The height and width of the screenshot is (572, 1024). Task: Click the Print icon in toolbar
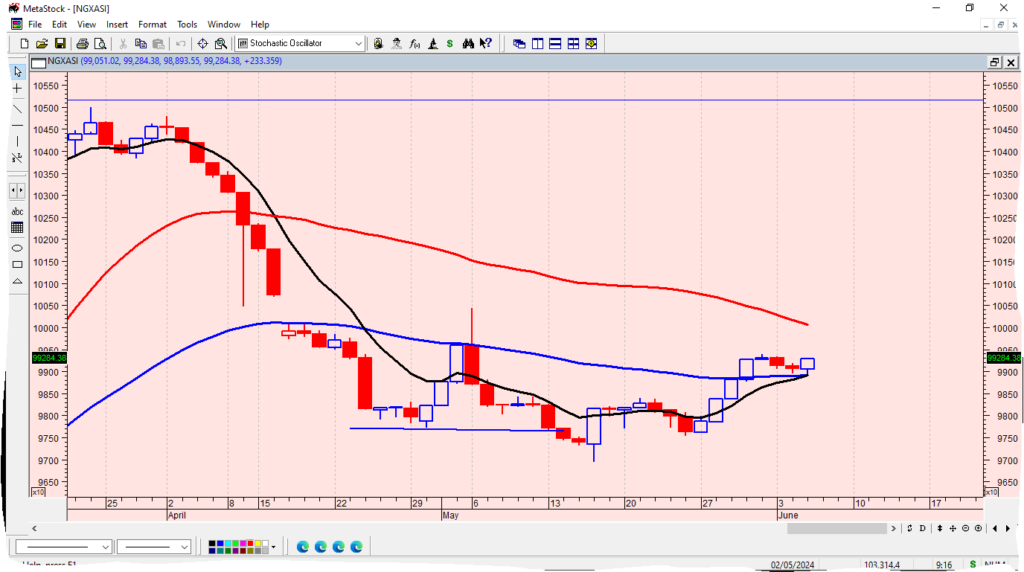(83, 44)
